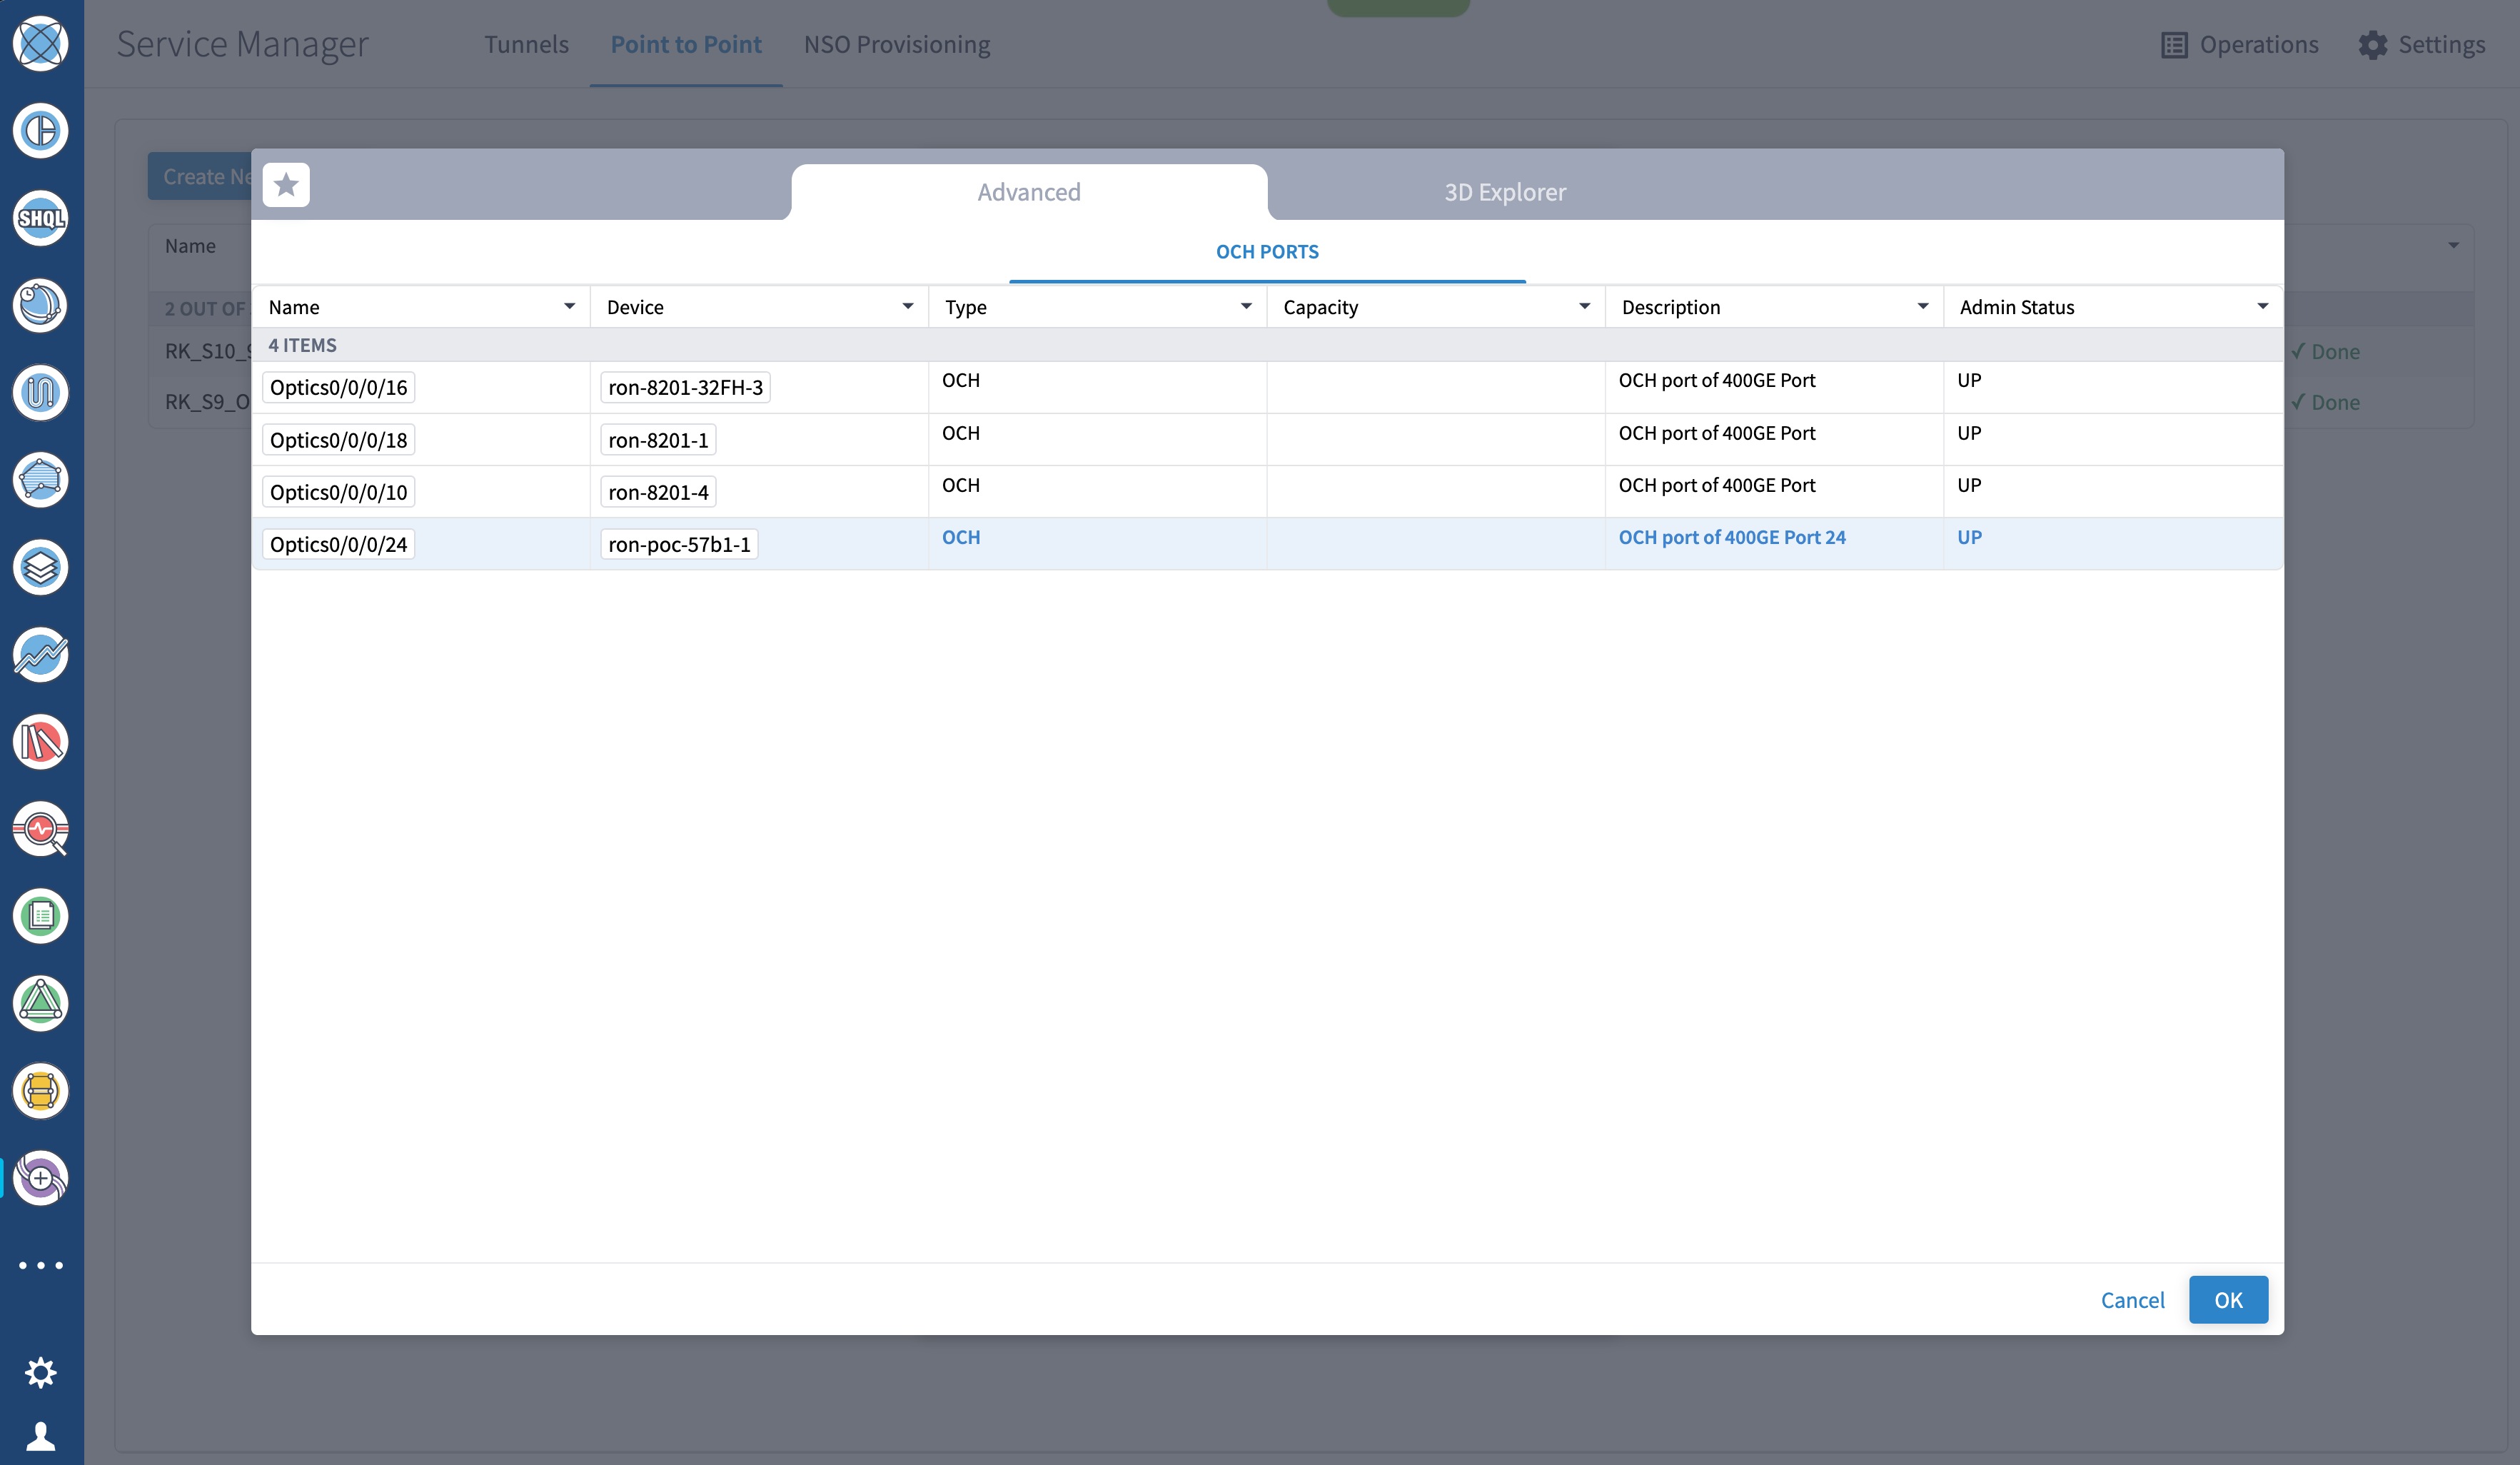Click the user profile icon at sidebar bottom
Image resolution: width=2520 pixels, height=1465 pixels.
click(40, 1437)
